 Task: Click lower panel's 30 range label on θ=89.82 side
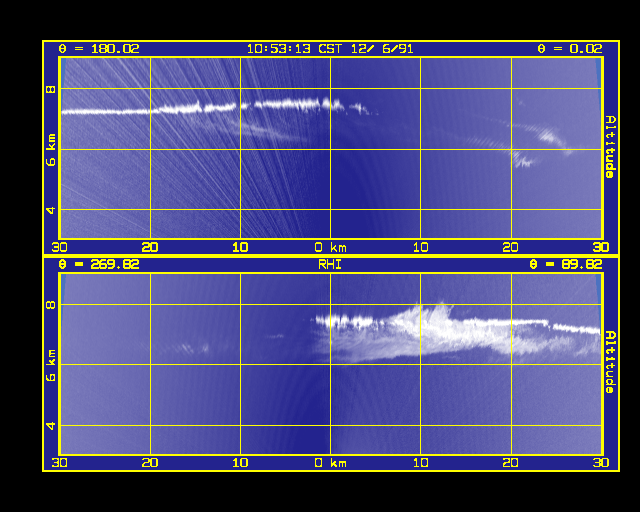pos(601,463)
